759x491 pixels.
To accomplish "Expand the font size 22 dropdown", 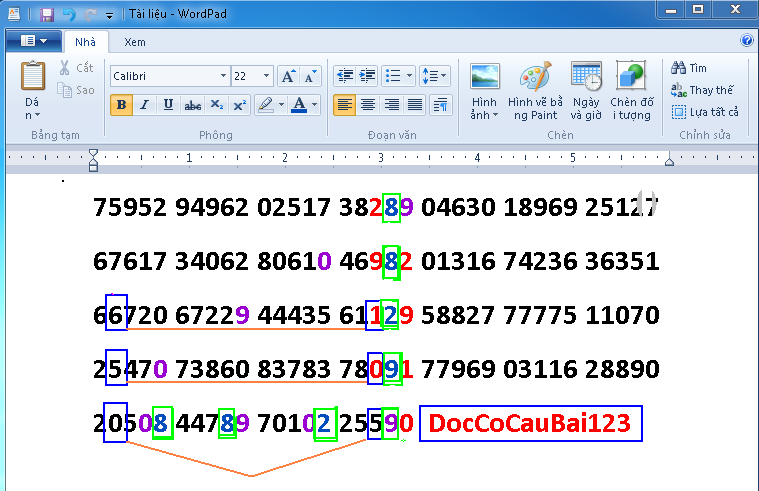I will click(266, 76).
